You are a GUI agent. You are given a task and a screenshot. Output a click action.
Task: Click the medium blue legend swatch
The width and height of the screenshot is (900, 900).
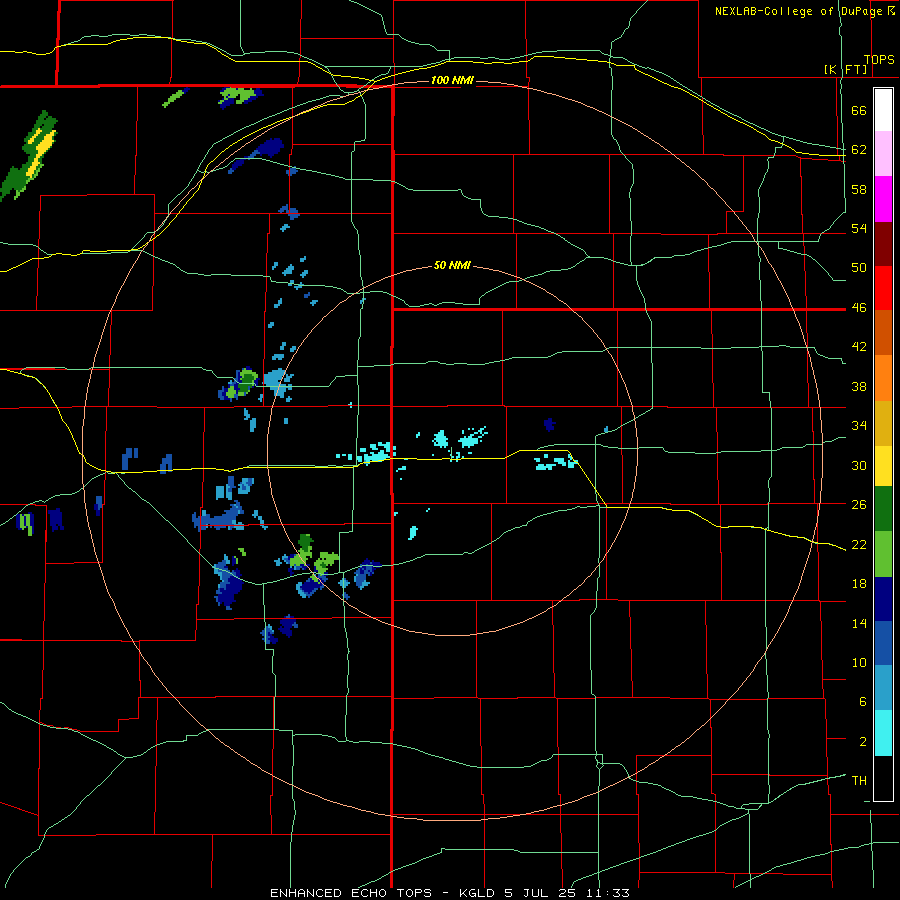coord(883,643)
